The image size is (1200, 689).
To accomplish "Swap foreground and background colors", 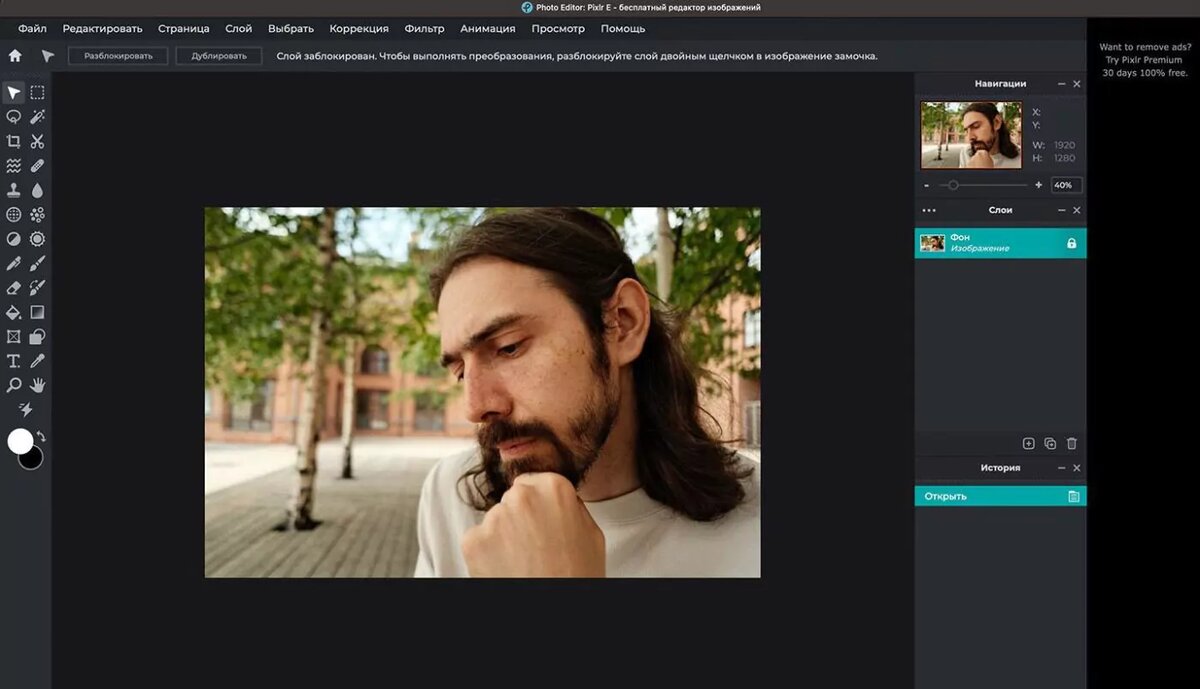I will click(41, 437).
